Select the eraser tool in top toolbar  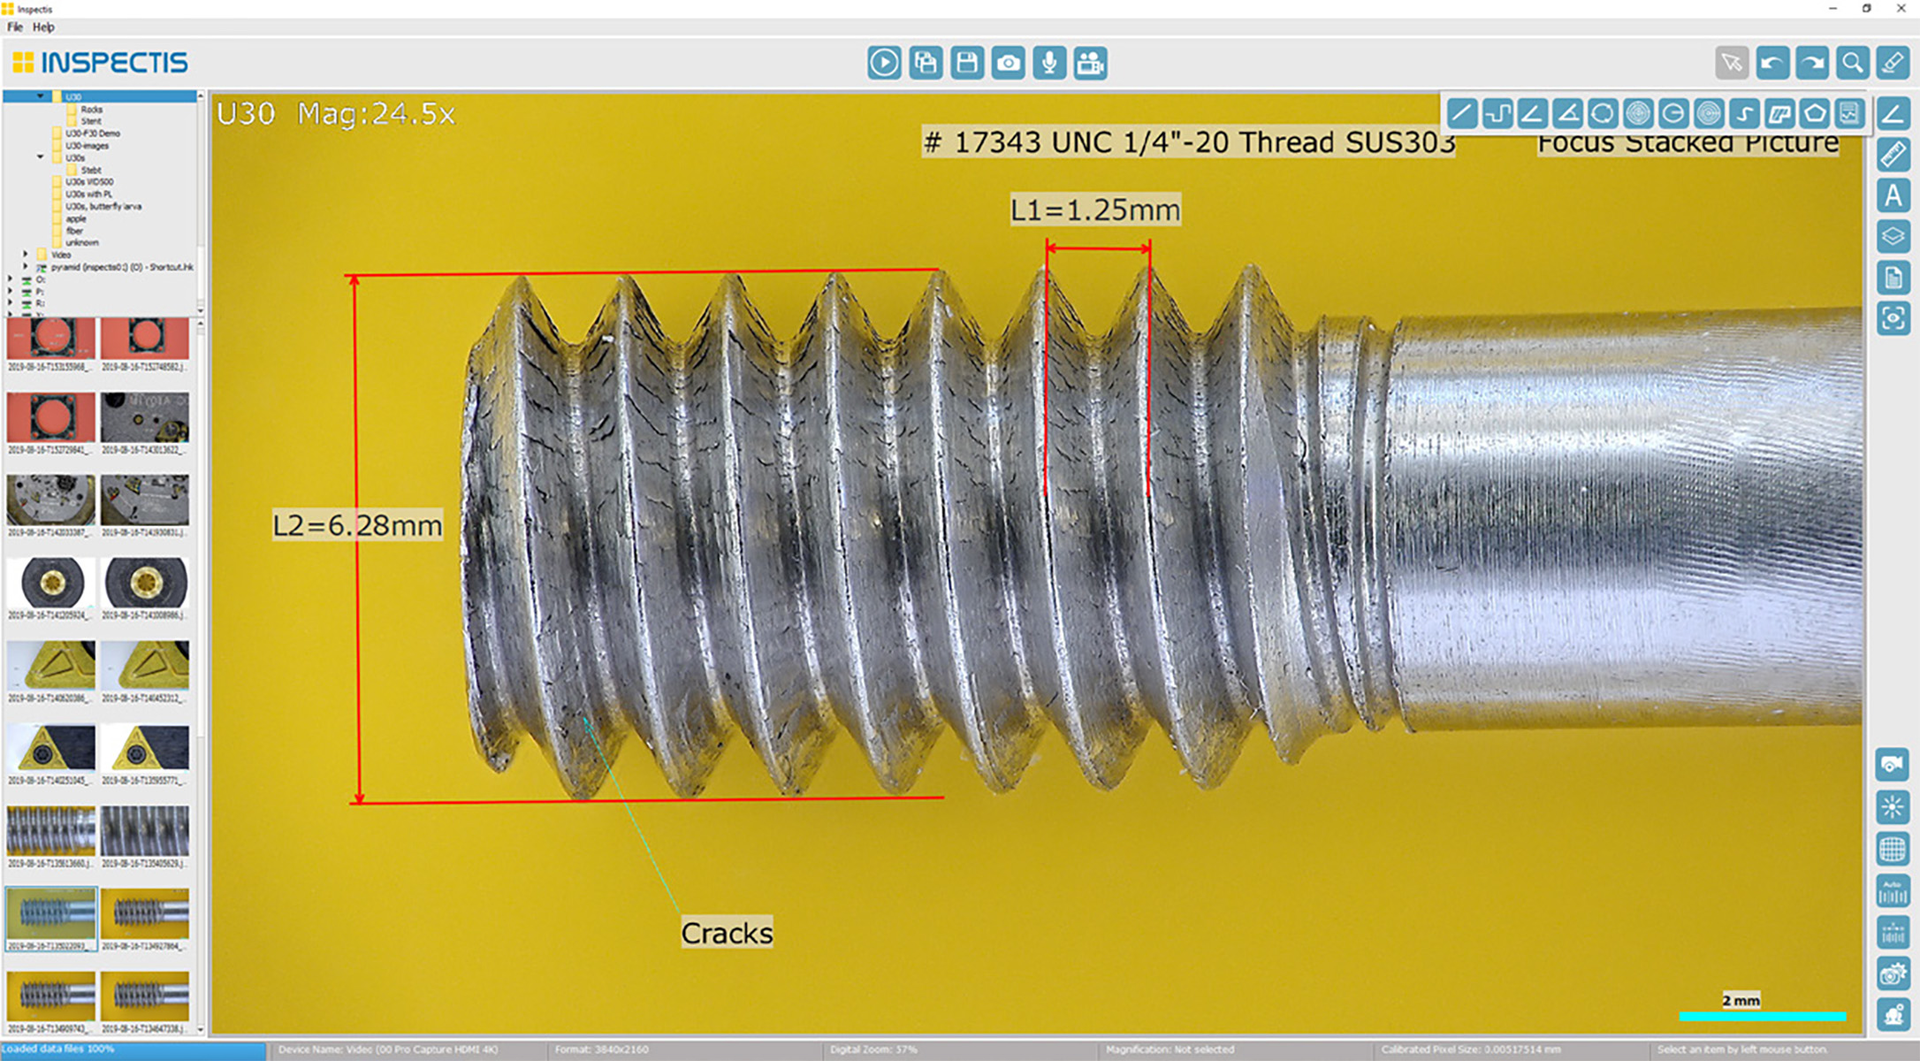point(1893,63)
